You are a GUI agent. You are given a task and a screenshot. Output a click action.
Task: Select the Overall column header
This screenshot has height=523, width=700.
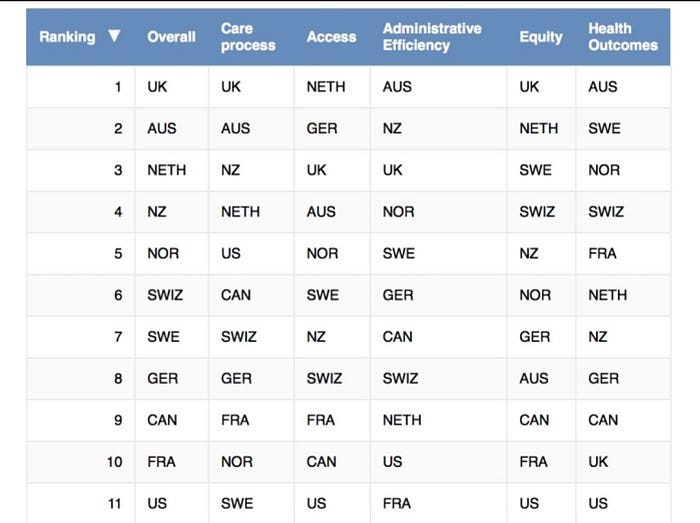click(171, 37)
